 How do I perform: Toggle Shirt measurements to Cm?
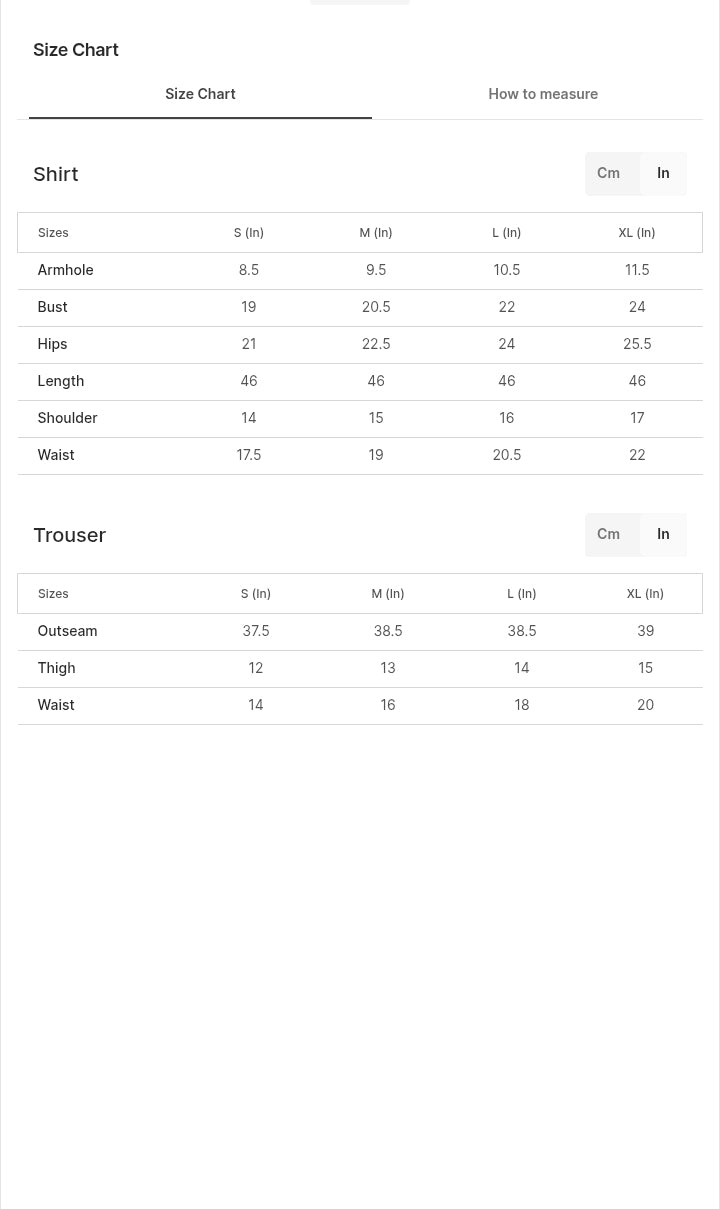tap(608, 173)
